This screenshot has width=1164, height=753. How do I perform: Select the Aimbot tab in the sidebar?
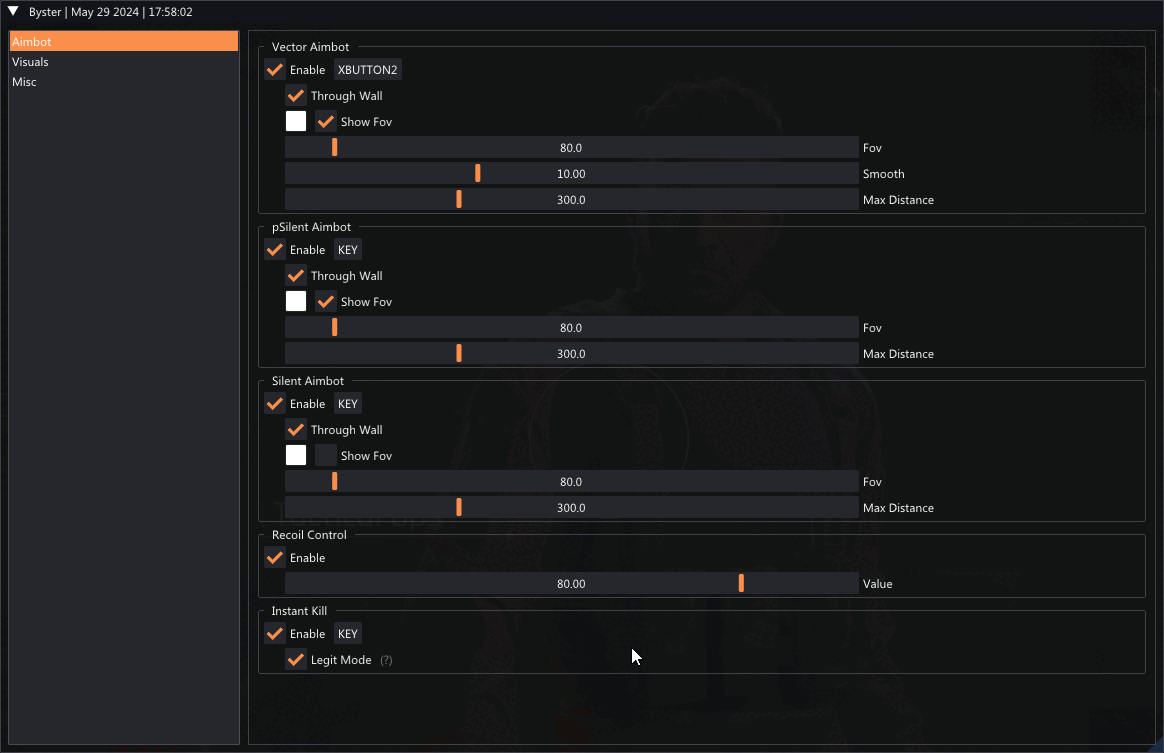(124, 42)
